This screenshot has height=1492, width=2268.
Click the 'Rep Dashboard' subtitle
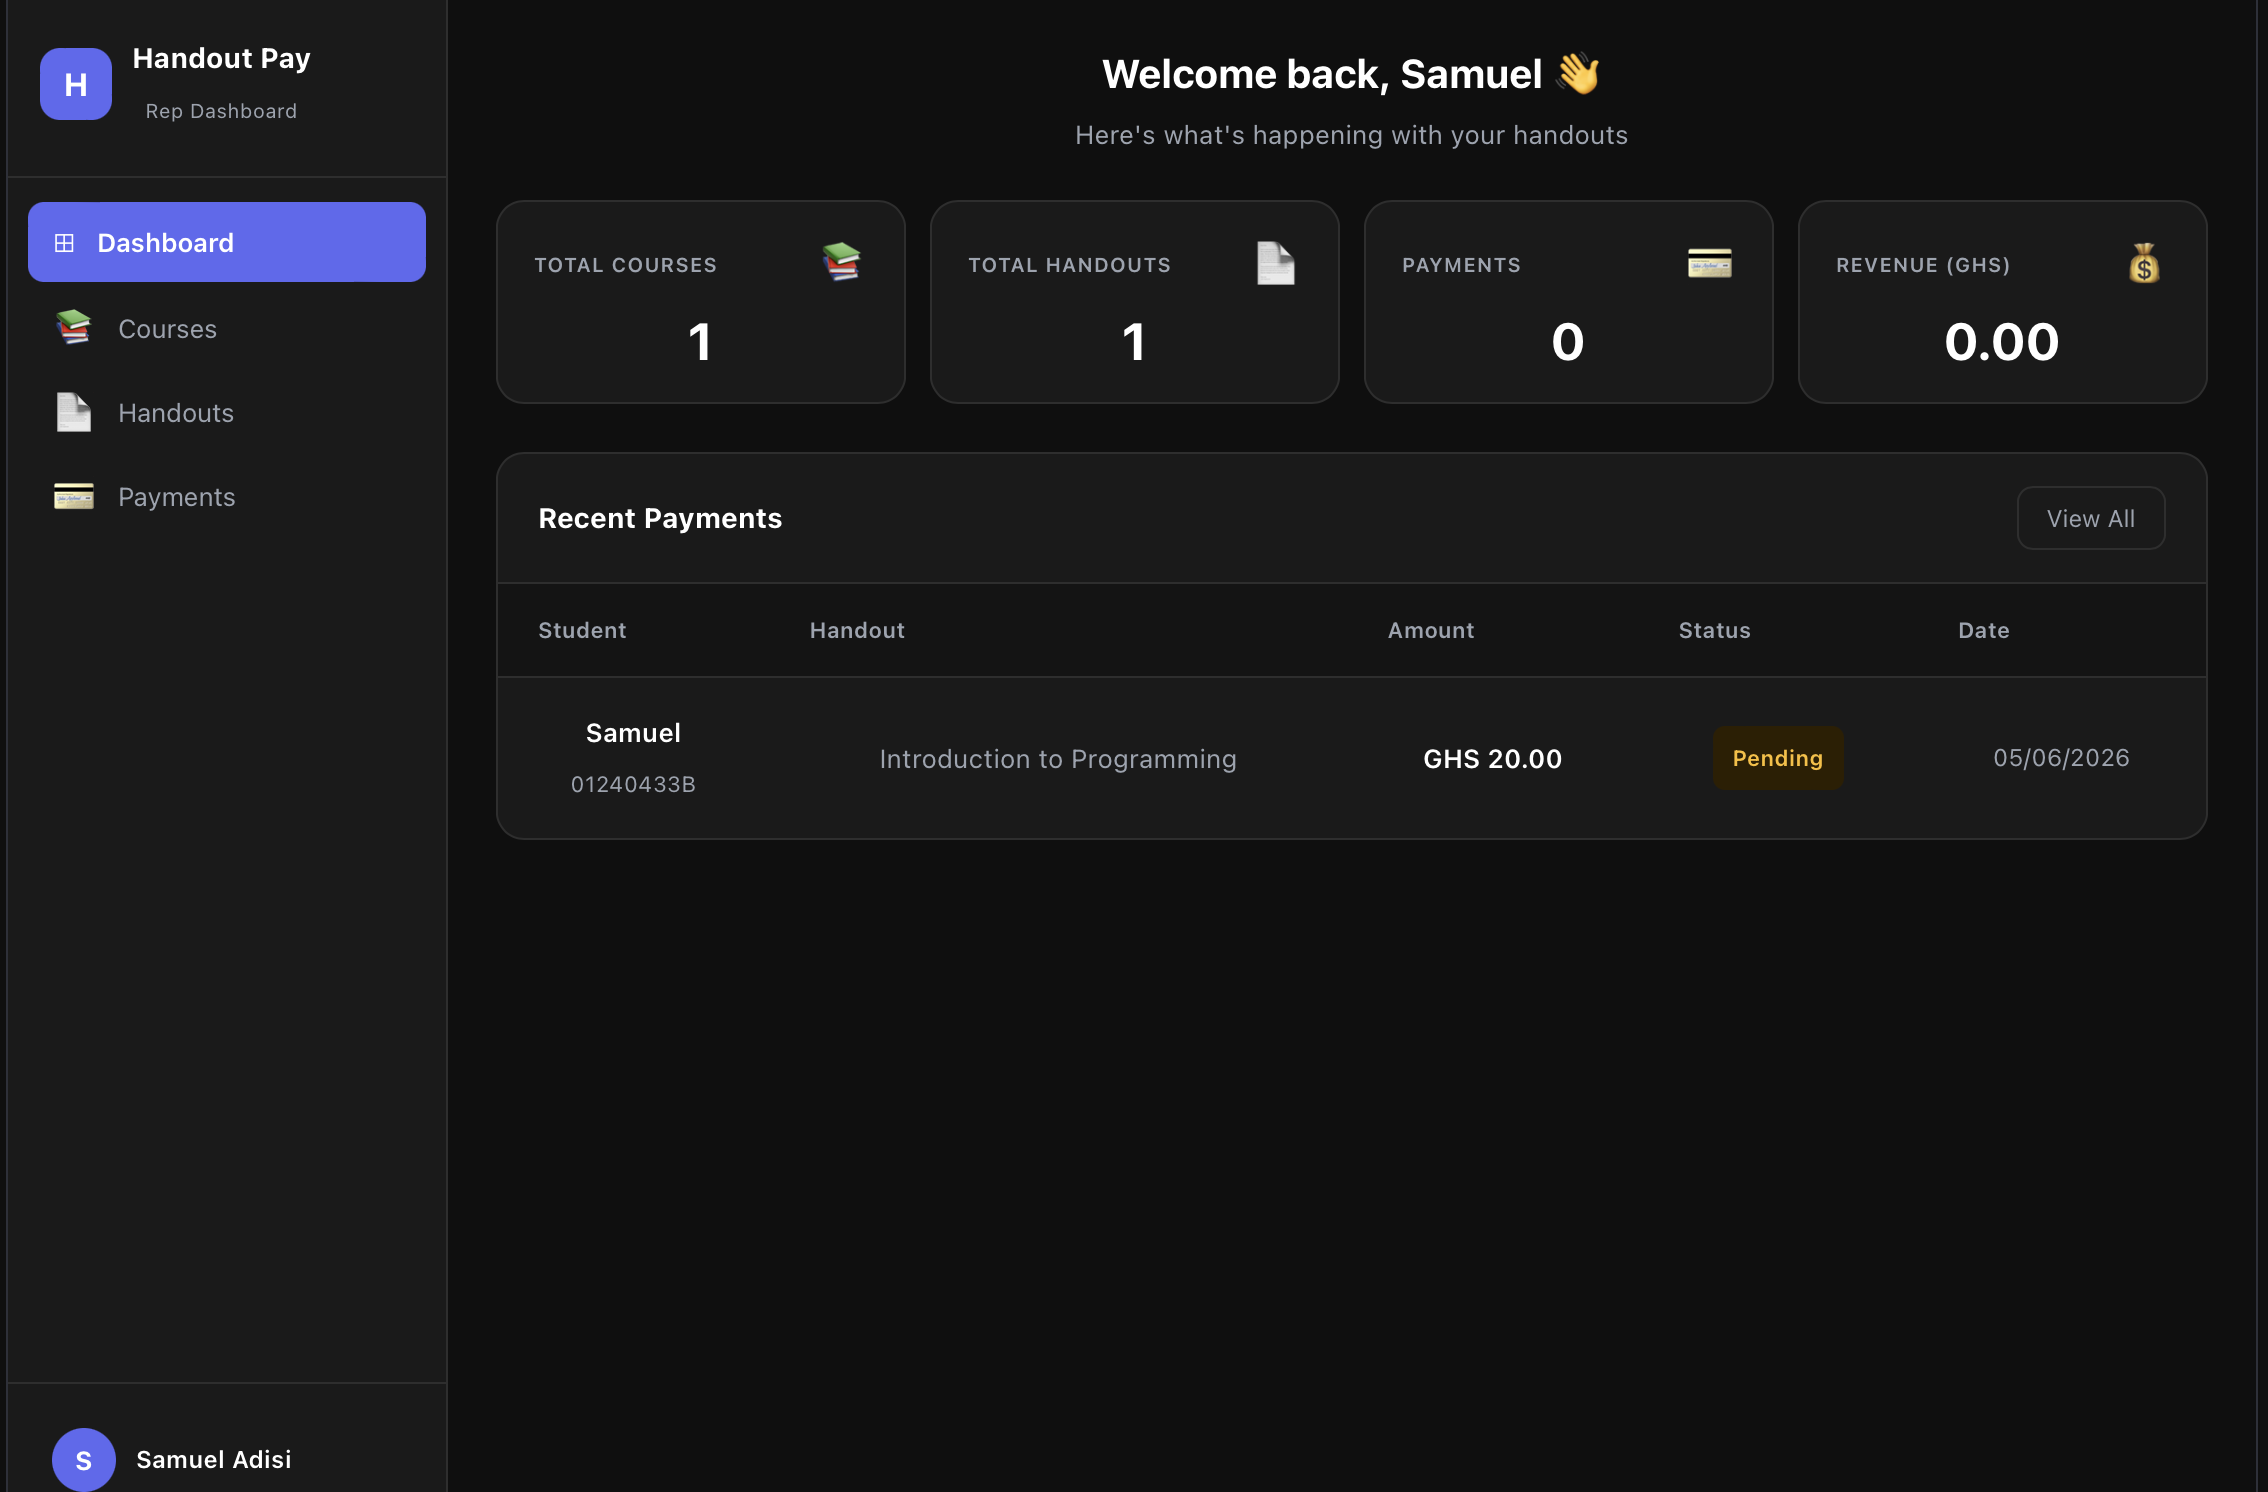tap(222, 111)
